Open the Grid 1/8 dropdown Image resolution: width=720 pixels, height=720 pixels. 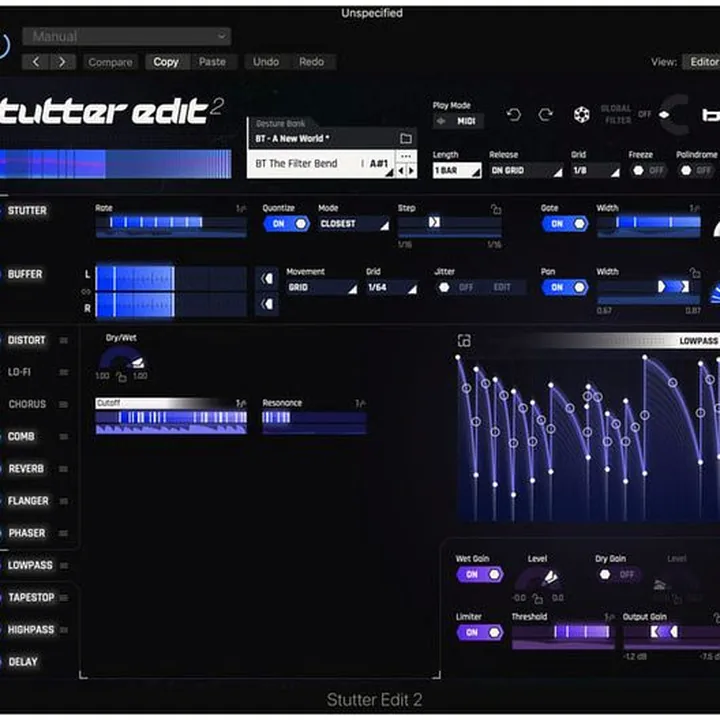(x=596, y=170)
